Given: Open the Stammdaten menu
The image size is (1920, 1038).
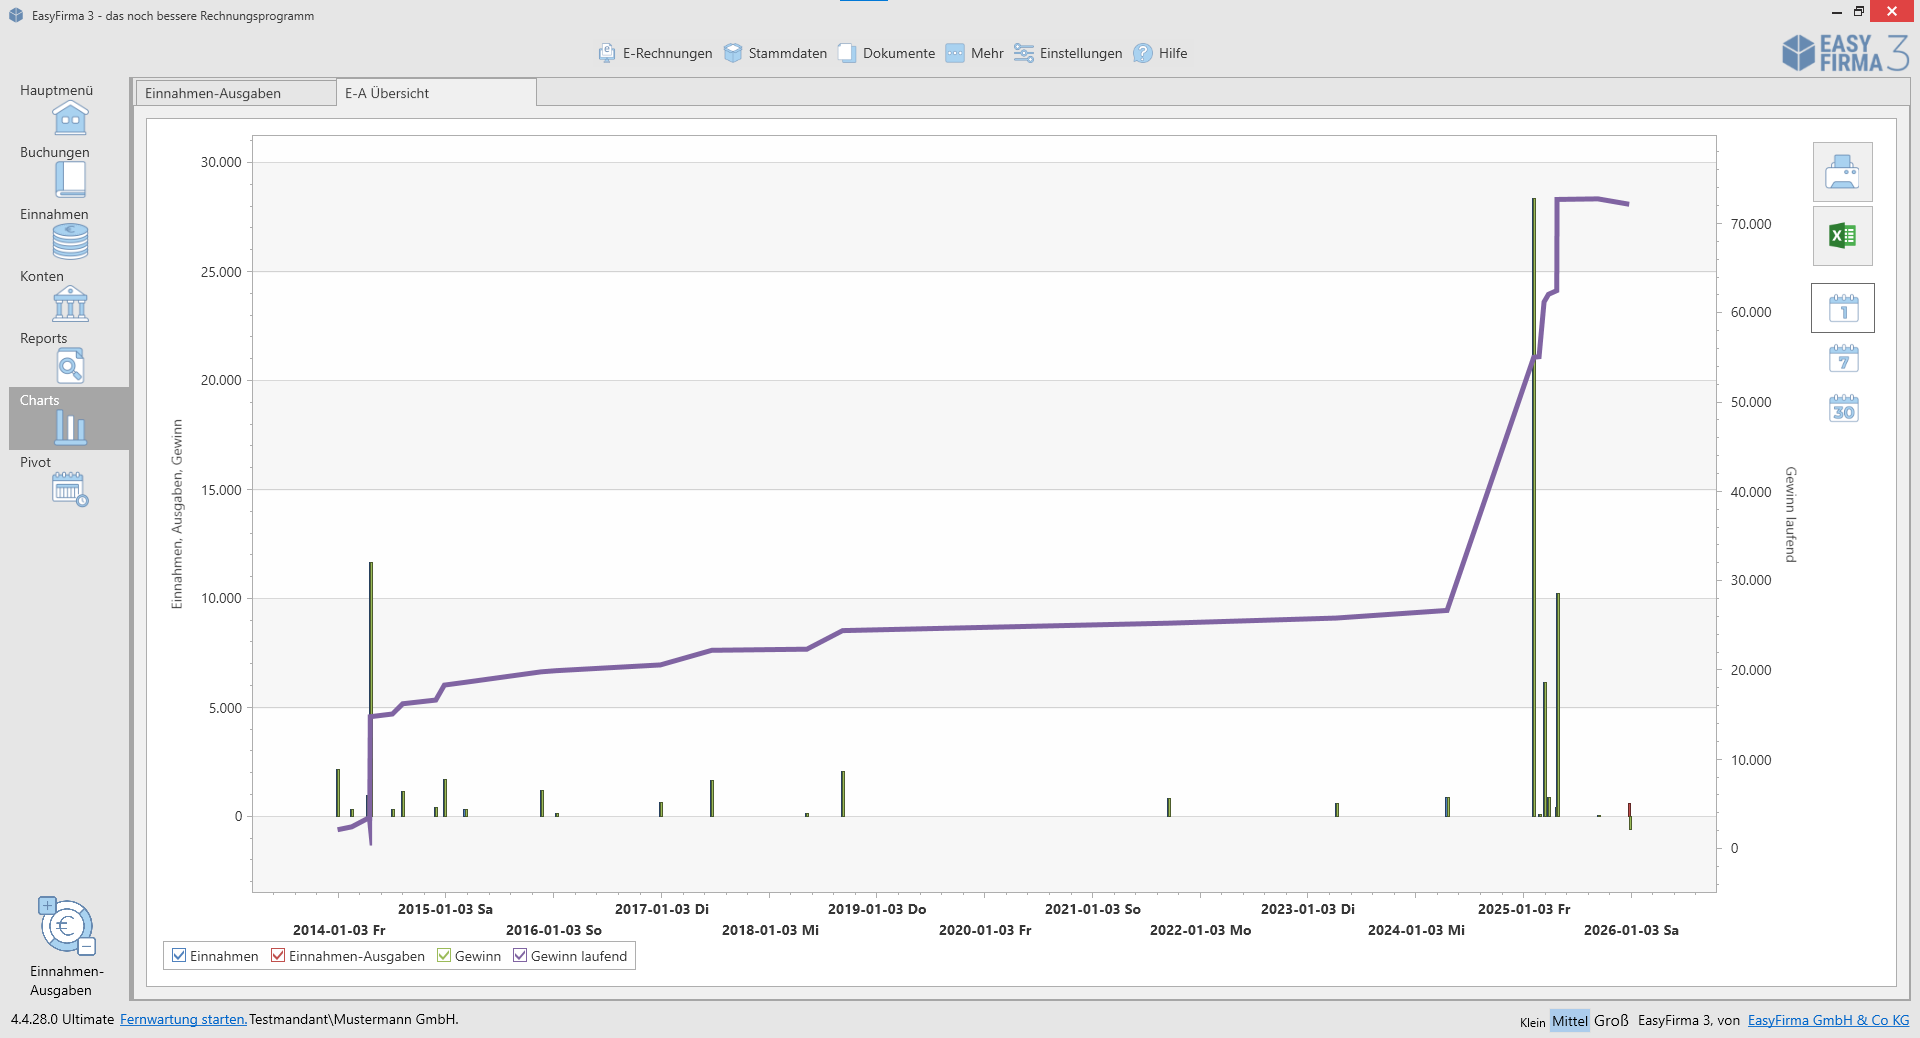Looking at the screenshot, I should [775, 53].
